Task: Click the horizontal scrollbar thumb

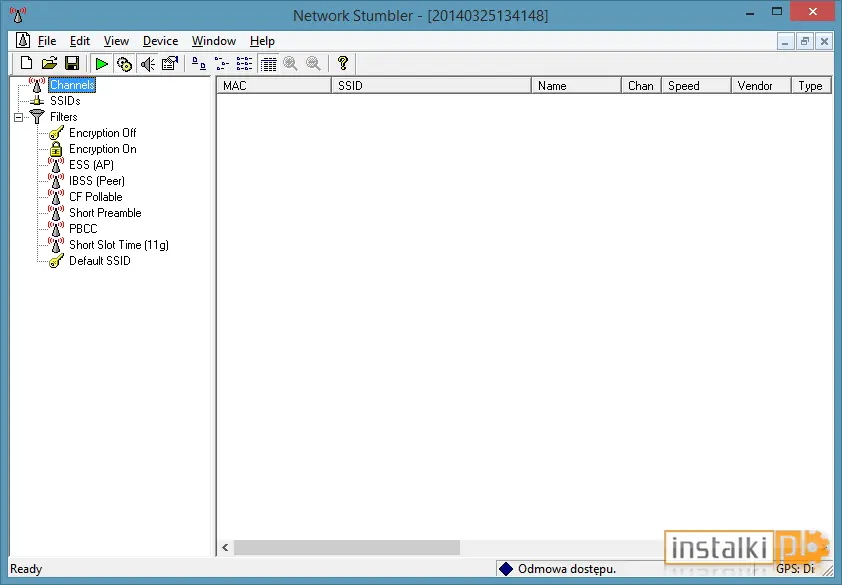Action: coord(346,547)
